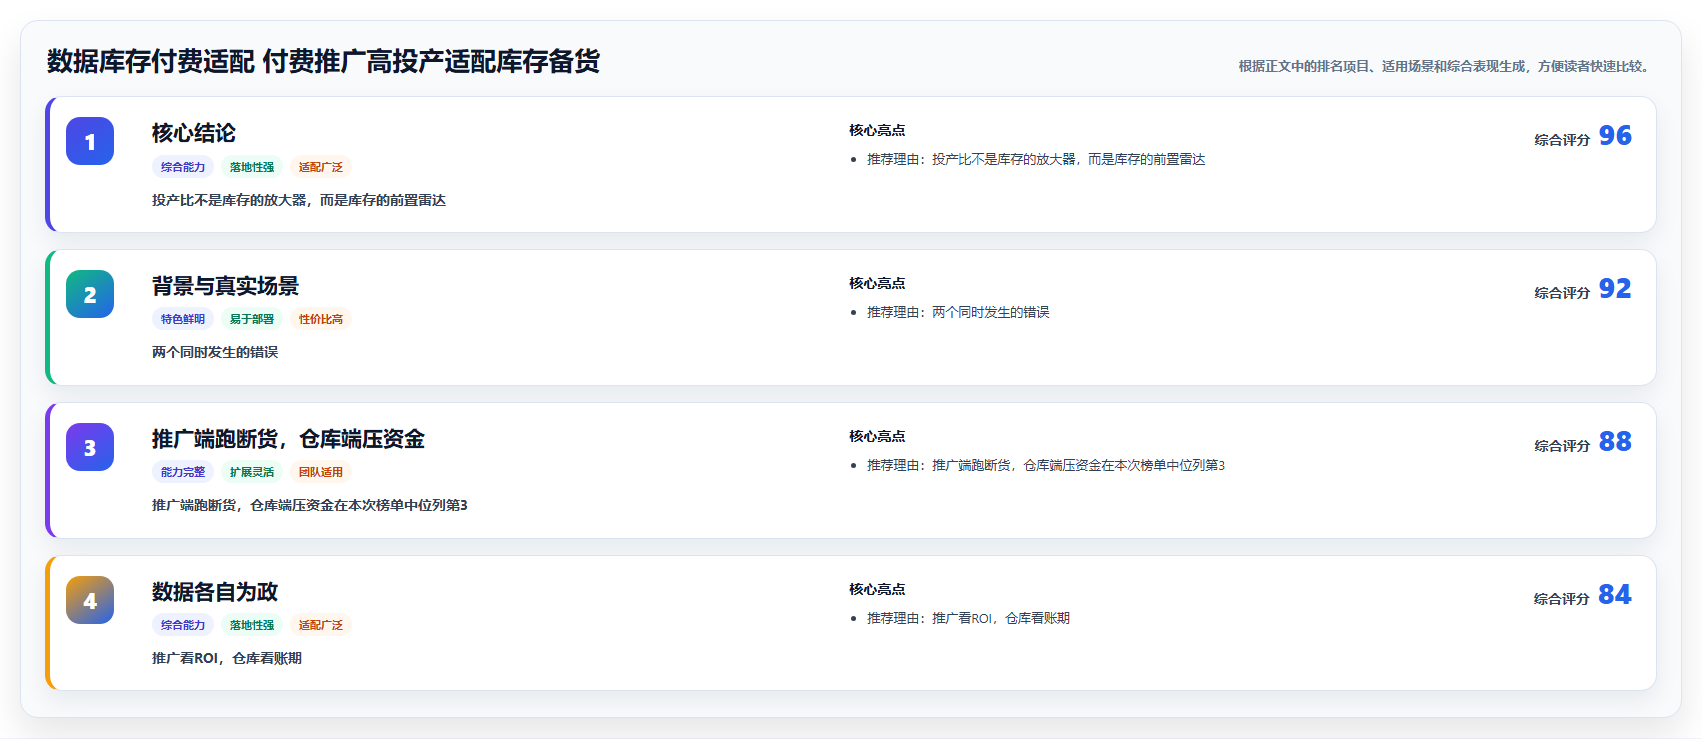Screen dimensions: 1702x739
Task: Click 核心亮点 heading in 背景与真实场景 card
Action: (x=877, y=283)
